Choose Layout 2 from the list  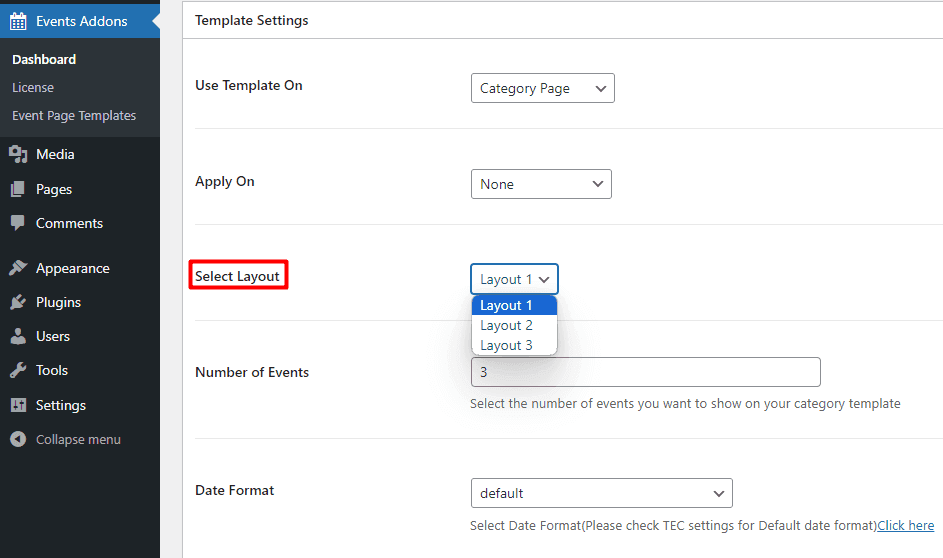(506, 325)
